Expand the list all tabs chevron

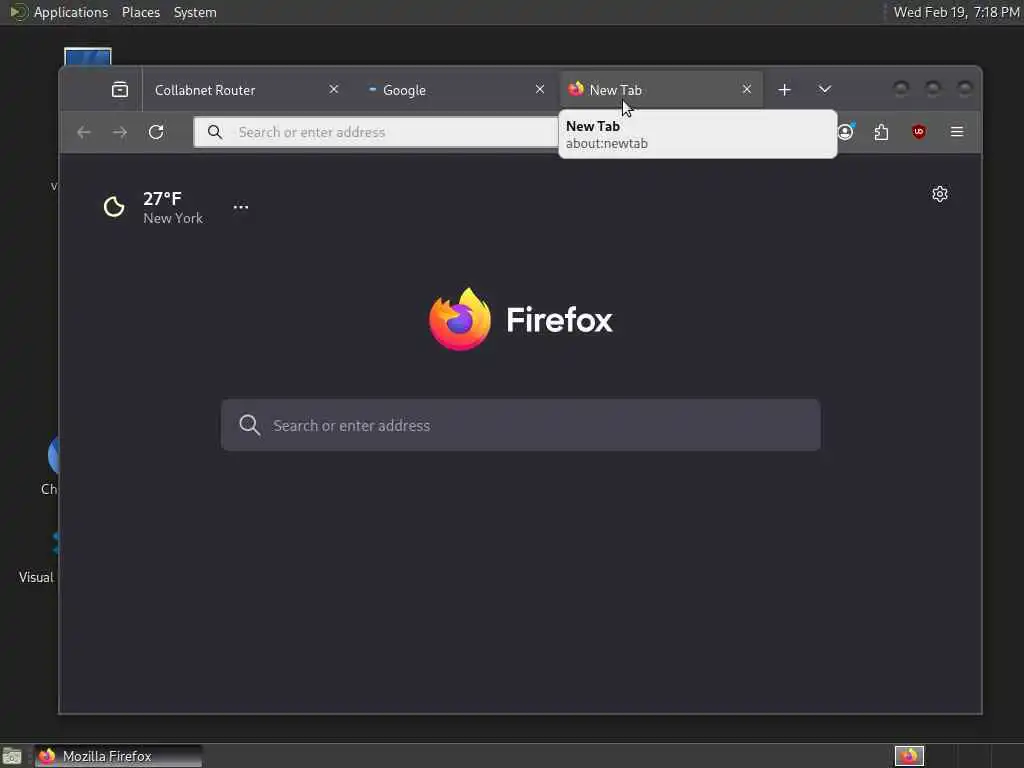[825, 89]
